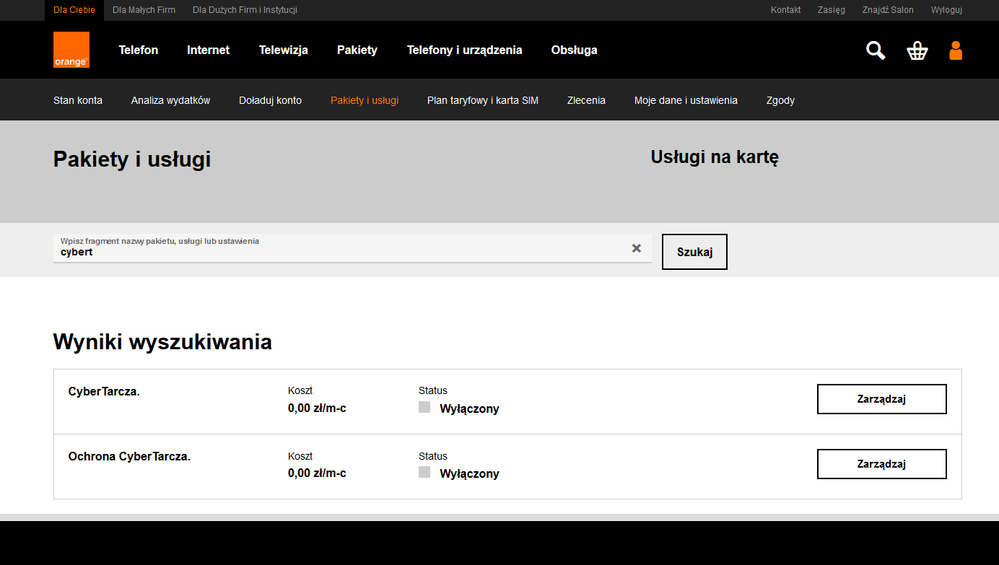Clear the search field with X

point(636,248)
